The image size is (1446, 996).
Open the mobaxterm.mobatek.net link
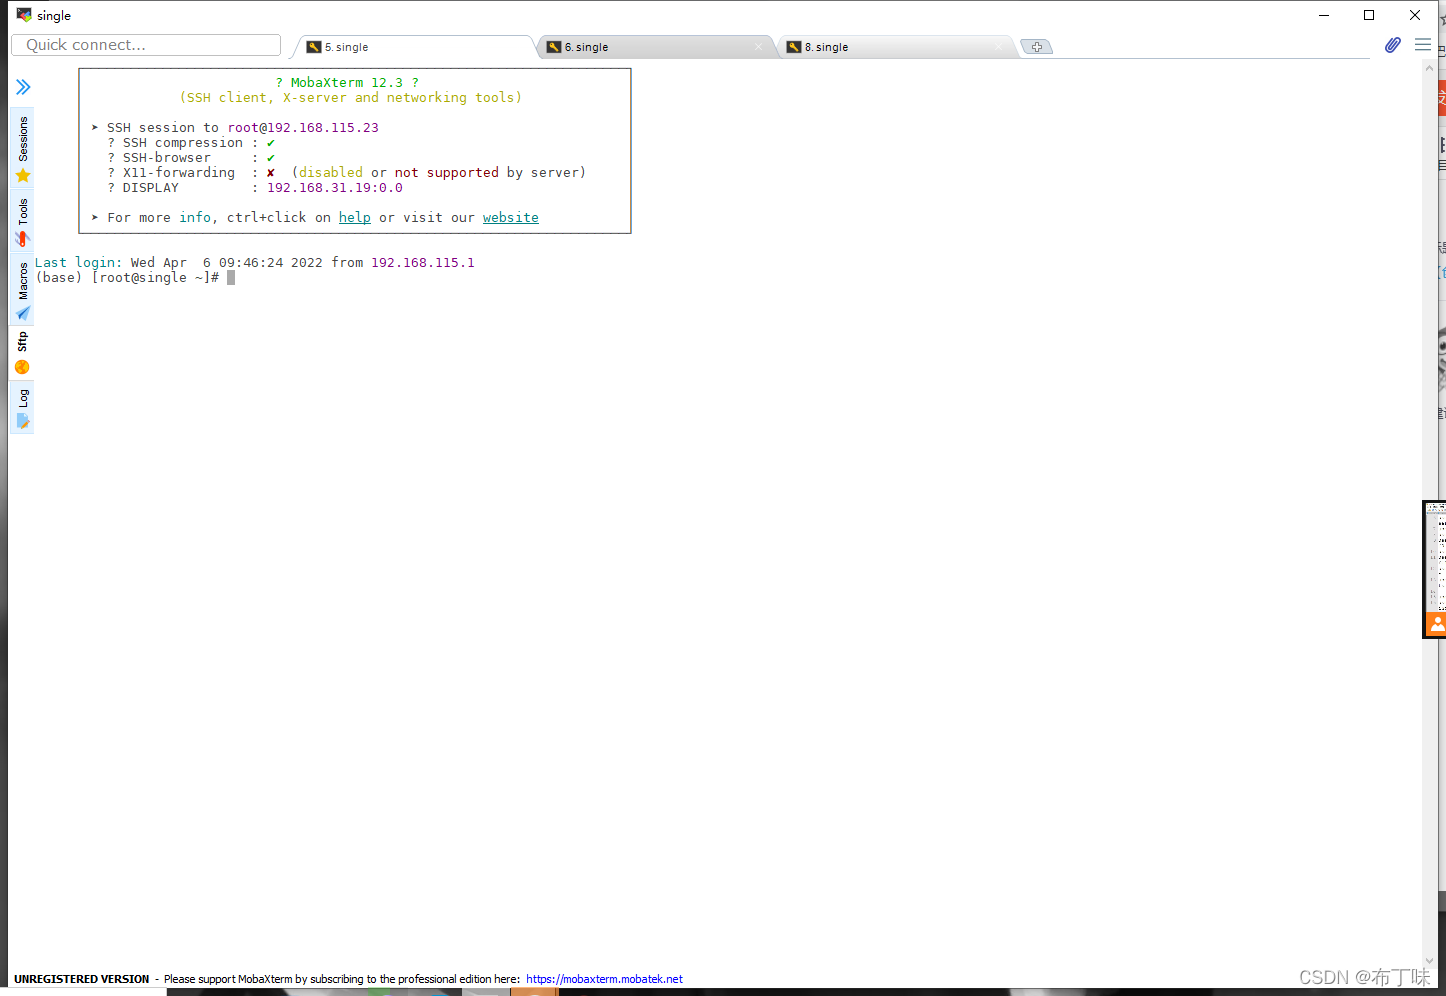(604, 979)
